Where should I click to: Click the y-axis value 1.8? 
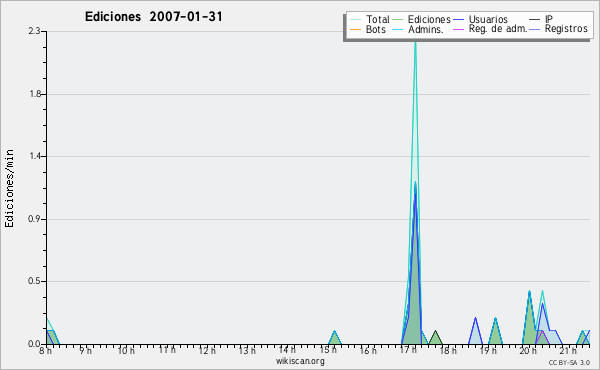34,94
